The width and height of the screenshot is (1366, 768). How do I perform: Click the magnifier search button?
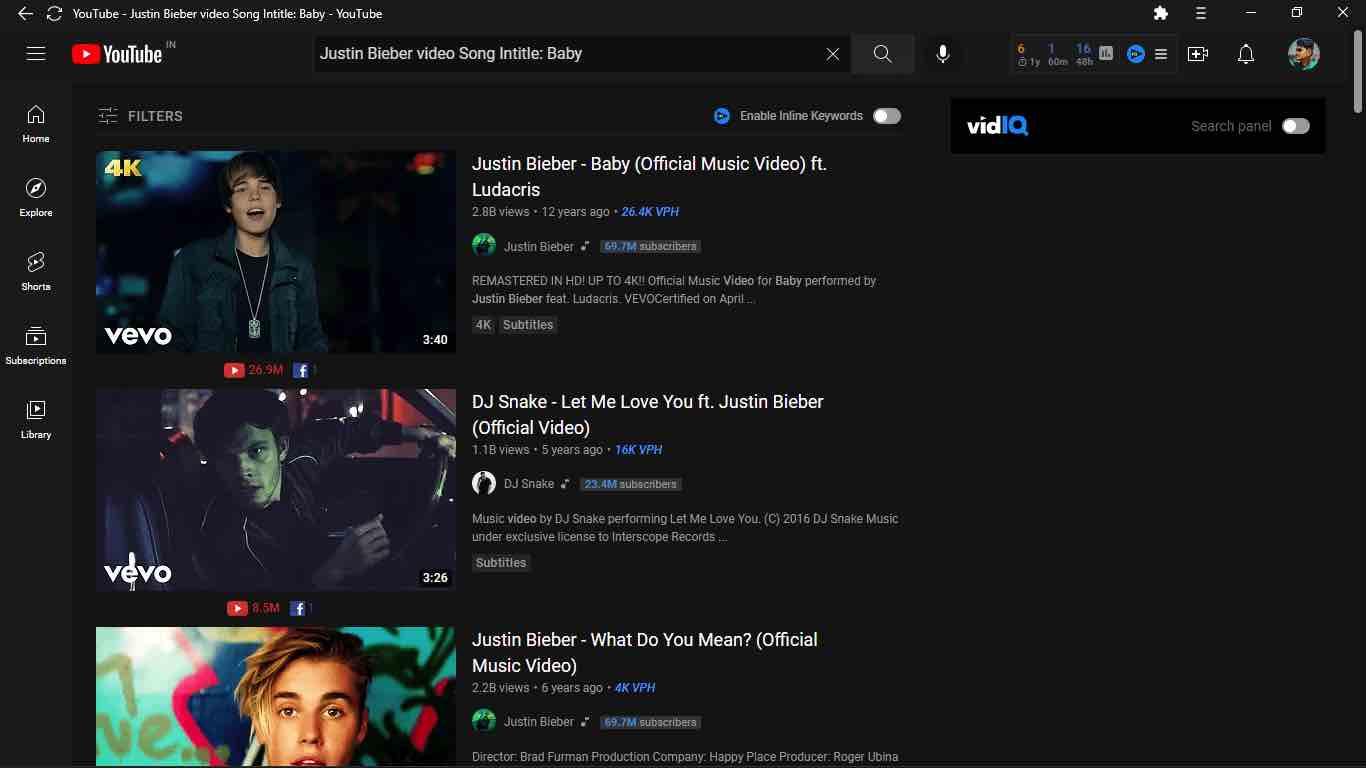tap(882, 54)
